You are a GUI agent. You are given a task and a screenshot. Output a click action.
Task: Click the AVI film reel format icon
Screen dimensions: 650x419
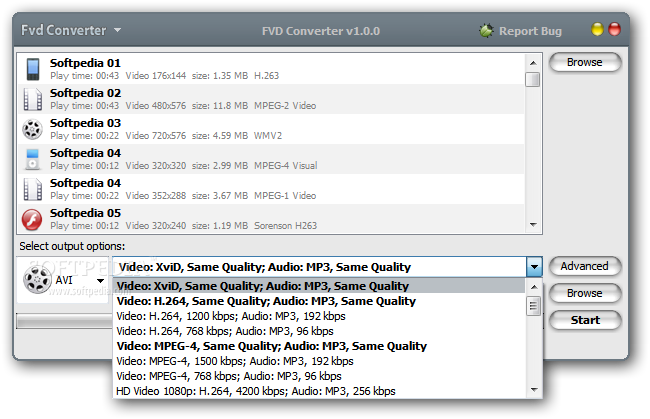pos(37,280)
